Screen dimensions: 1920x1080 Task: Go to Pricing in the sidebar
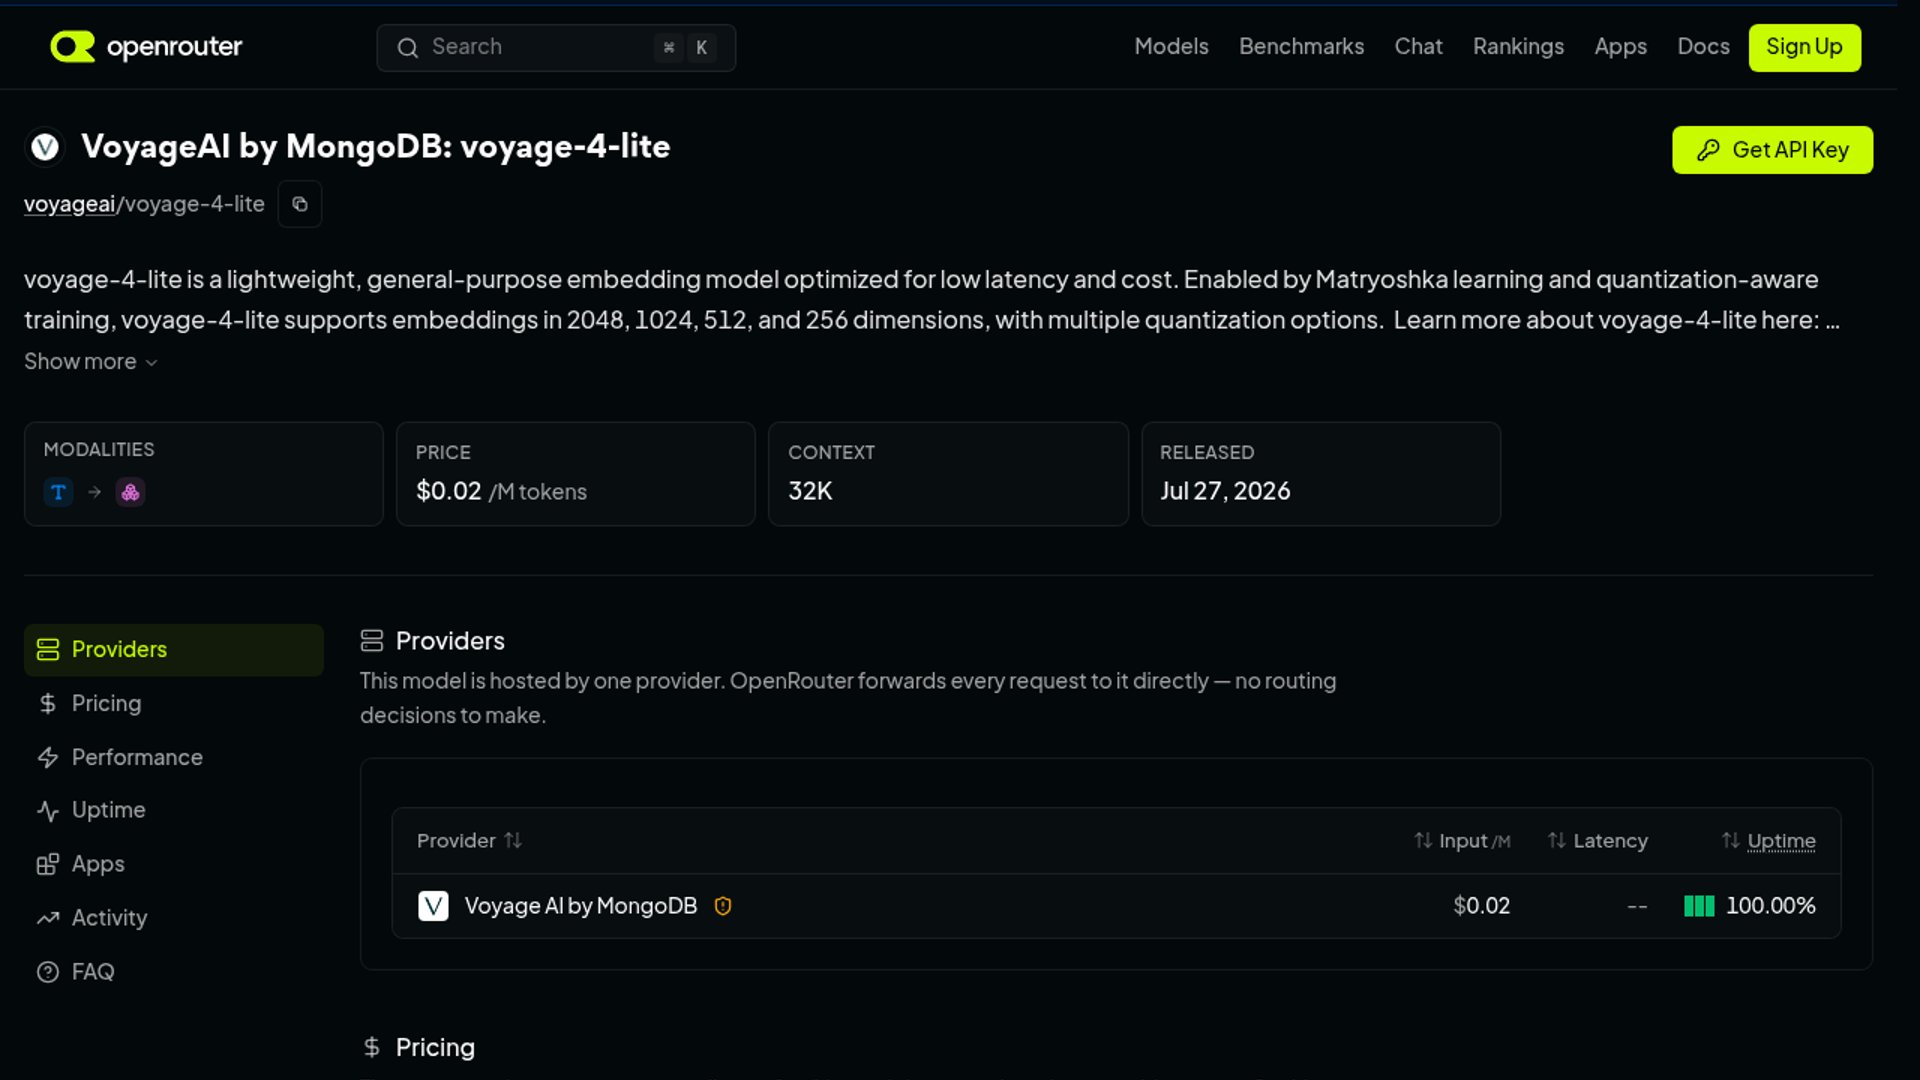click(x=174, y=704)
